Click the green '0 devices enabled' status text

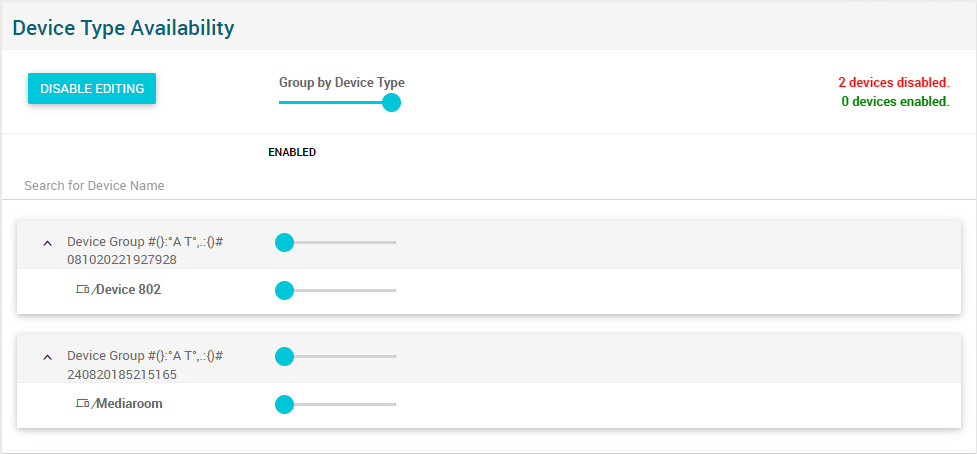coord(893,102)
